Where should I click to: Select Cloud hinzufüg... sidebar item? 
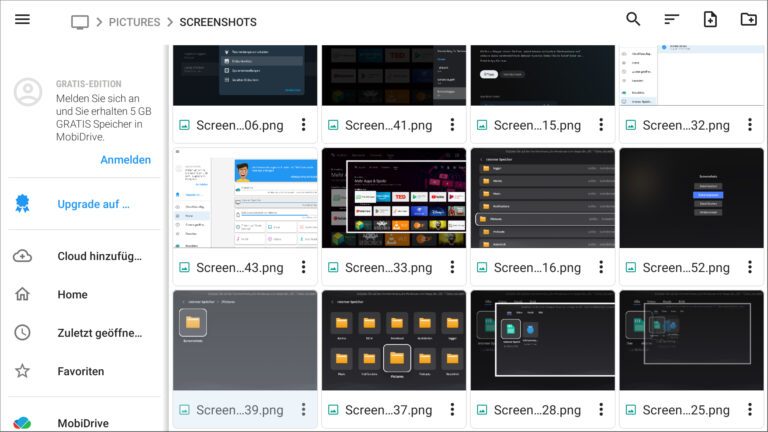tap(99, 256)
